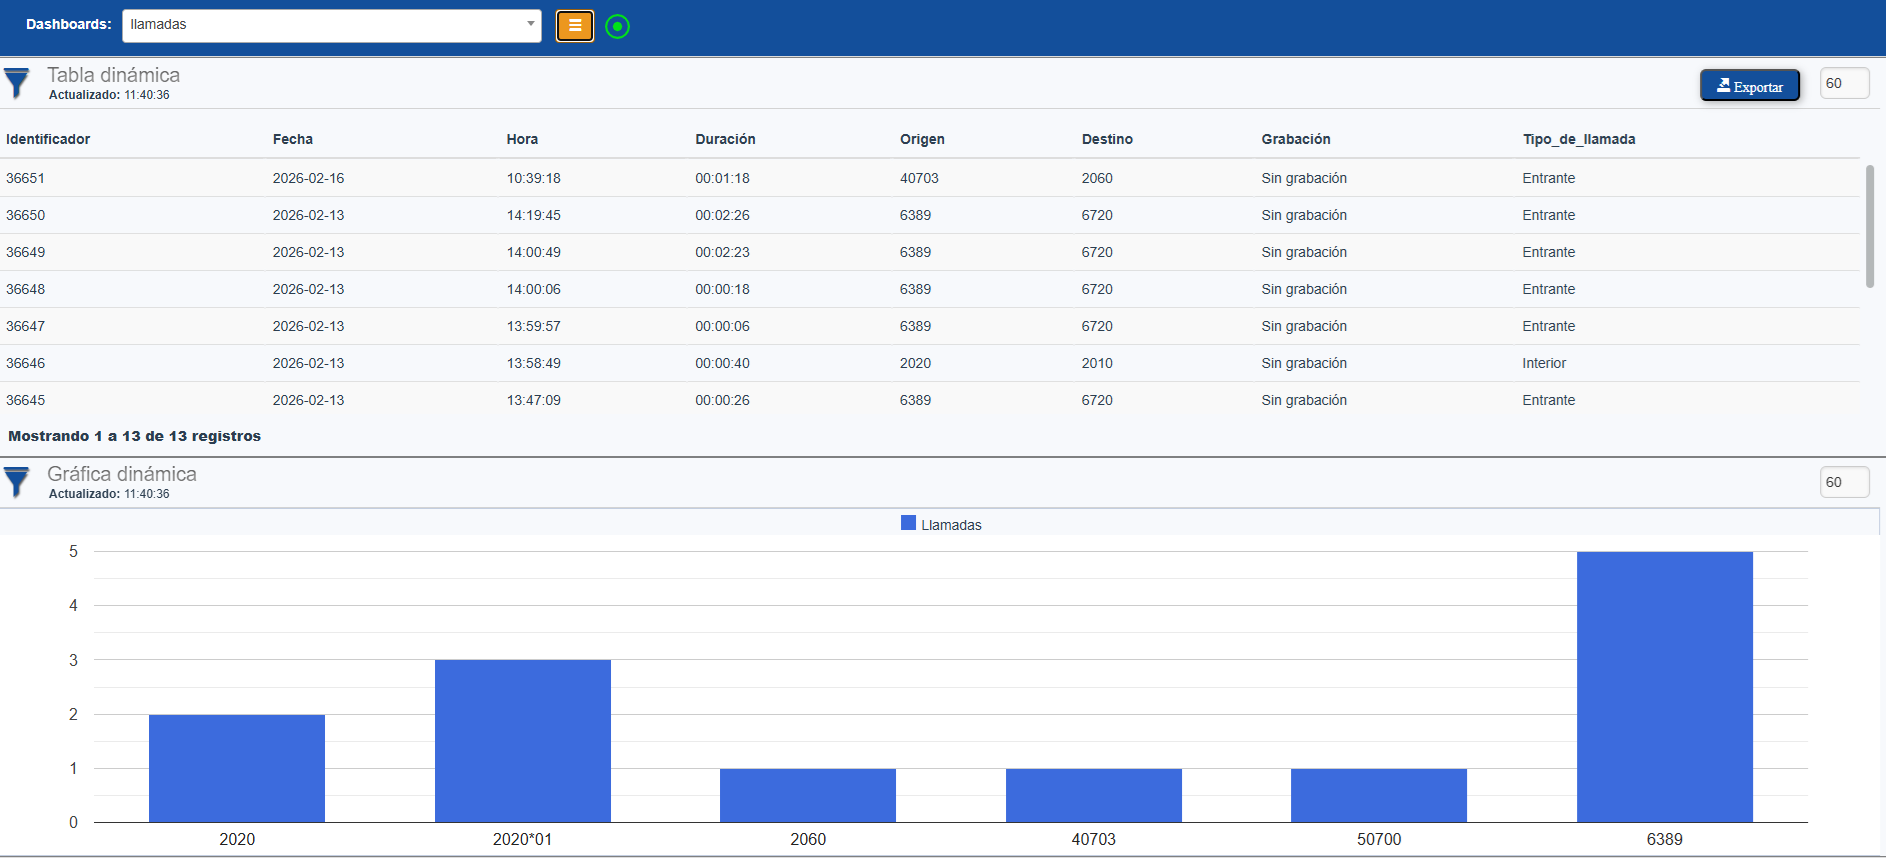Click the Grabación column header

pos(1295,139)
